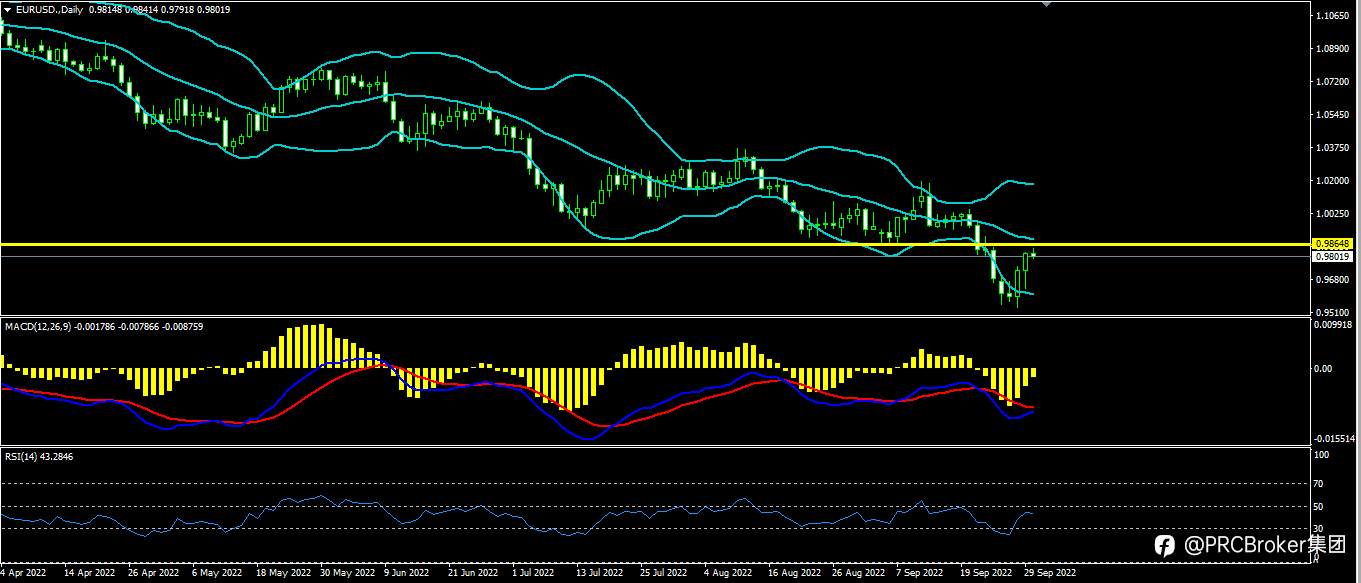Viewport: 1361px width, 583px height.
Task: Click the latest candlestick at the right end
Action: [x=1033, y=254]
